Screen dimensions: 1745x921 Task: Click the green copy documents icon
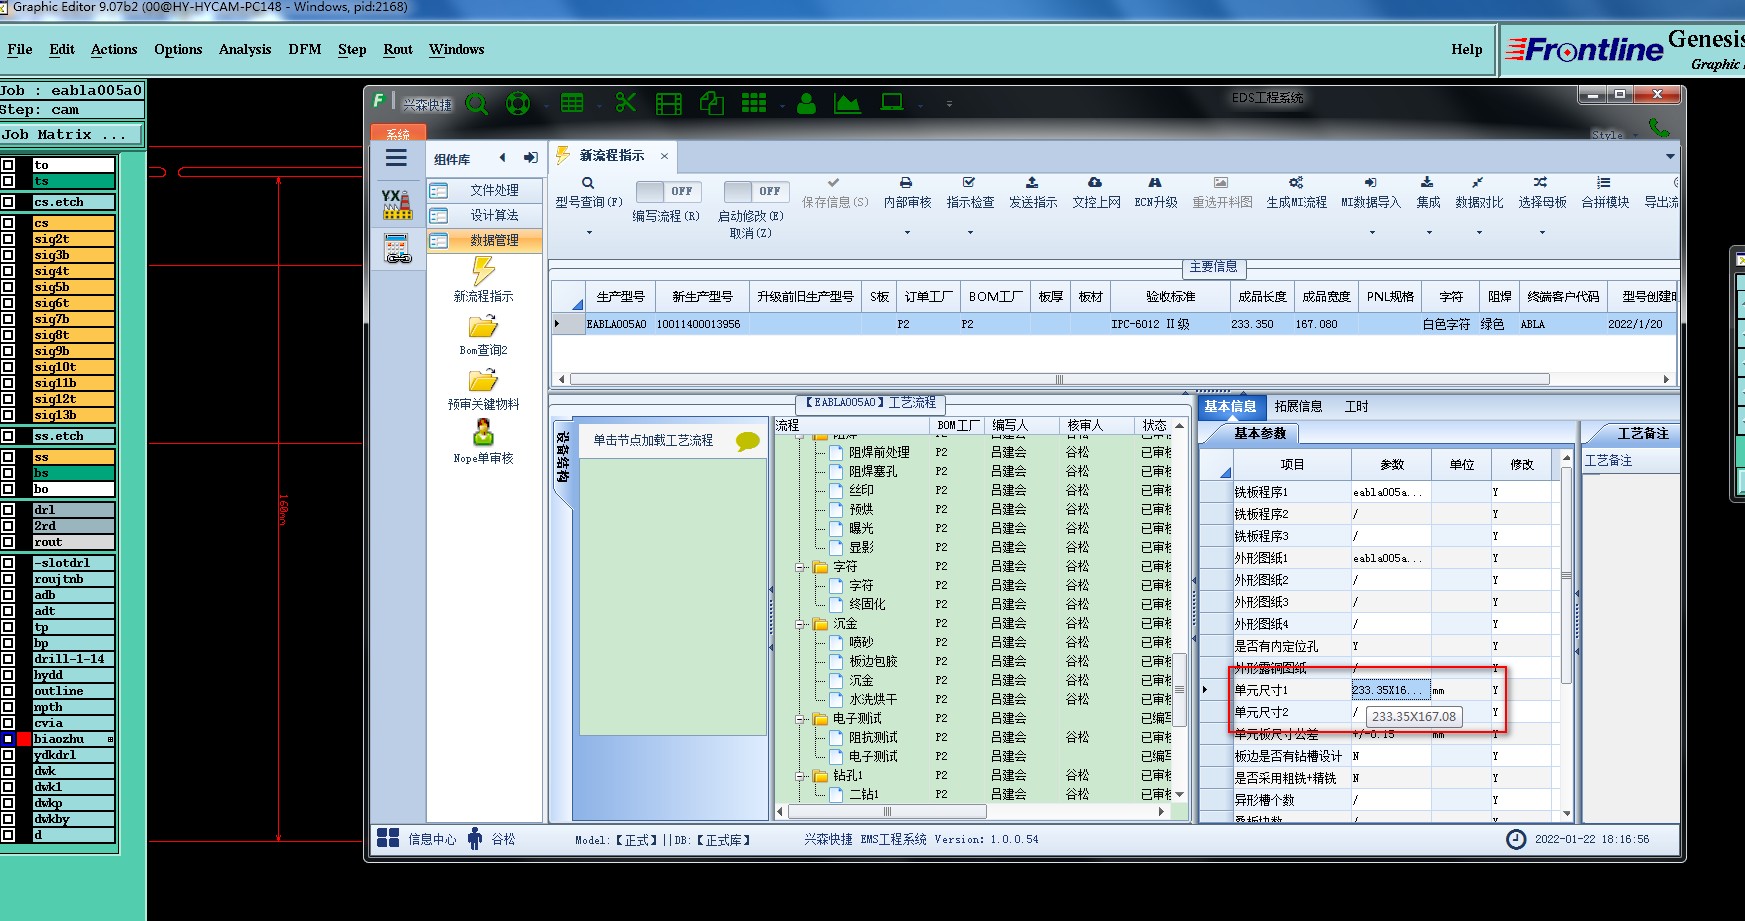coord(712,102)
